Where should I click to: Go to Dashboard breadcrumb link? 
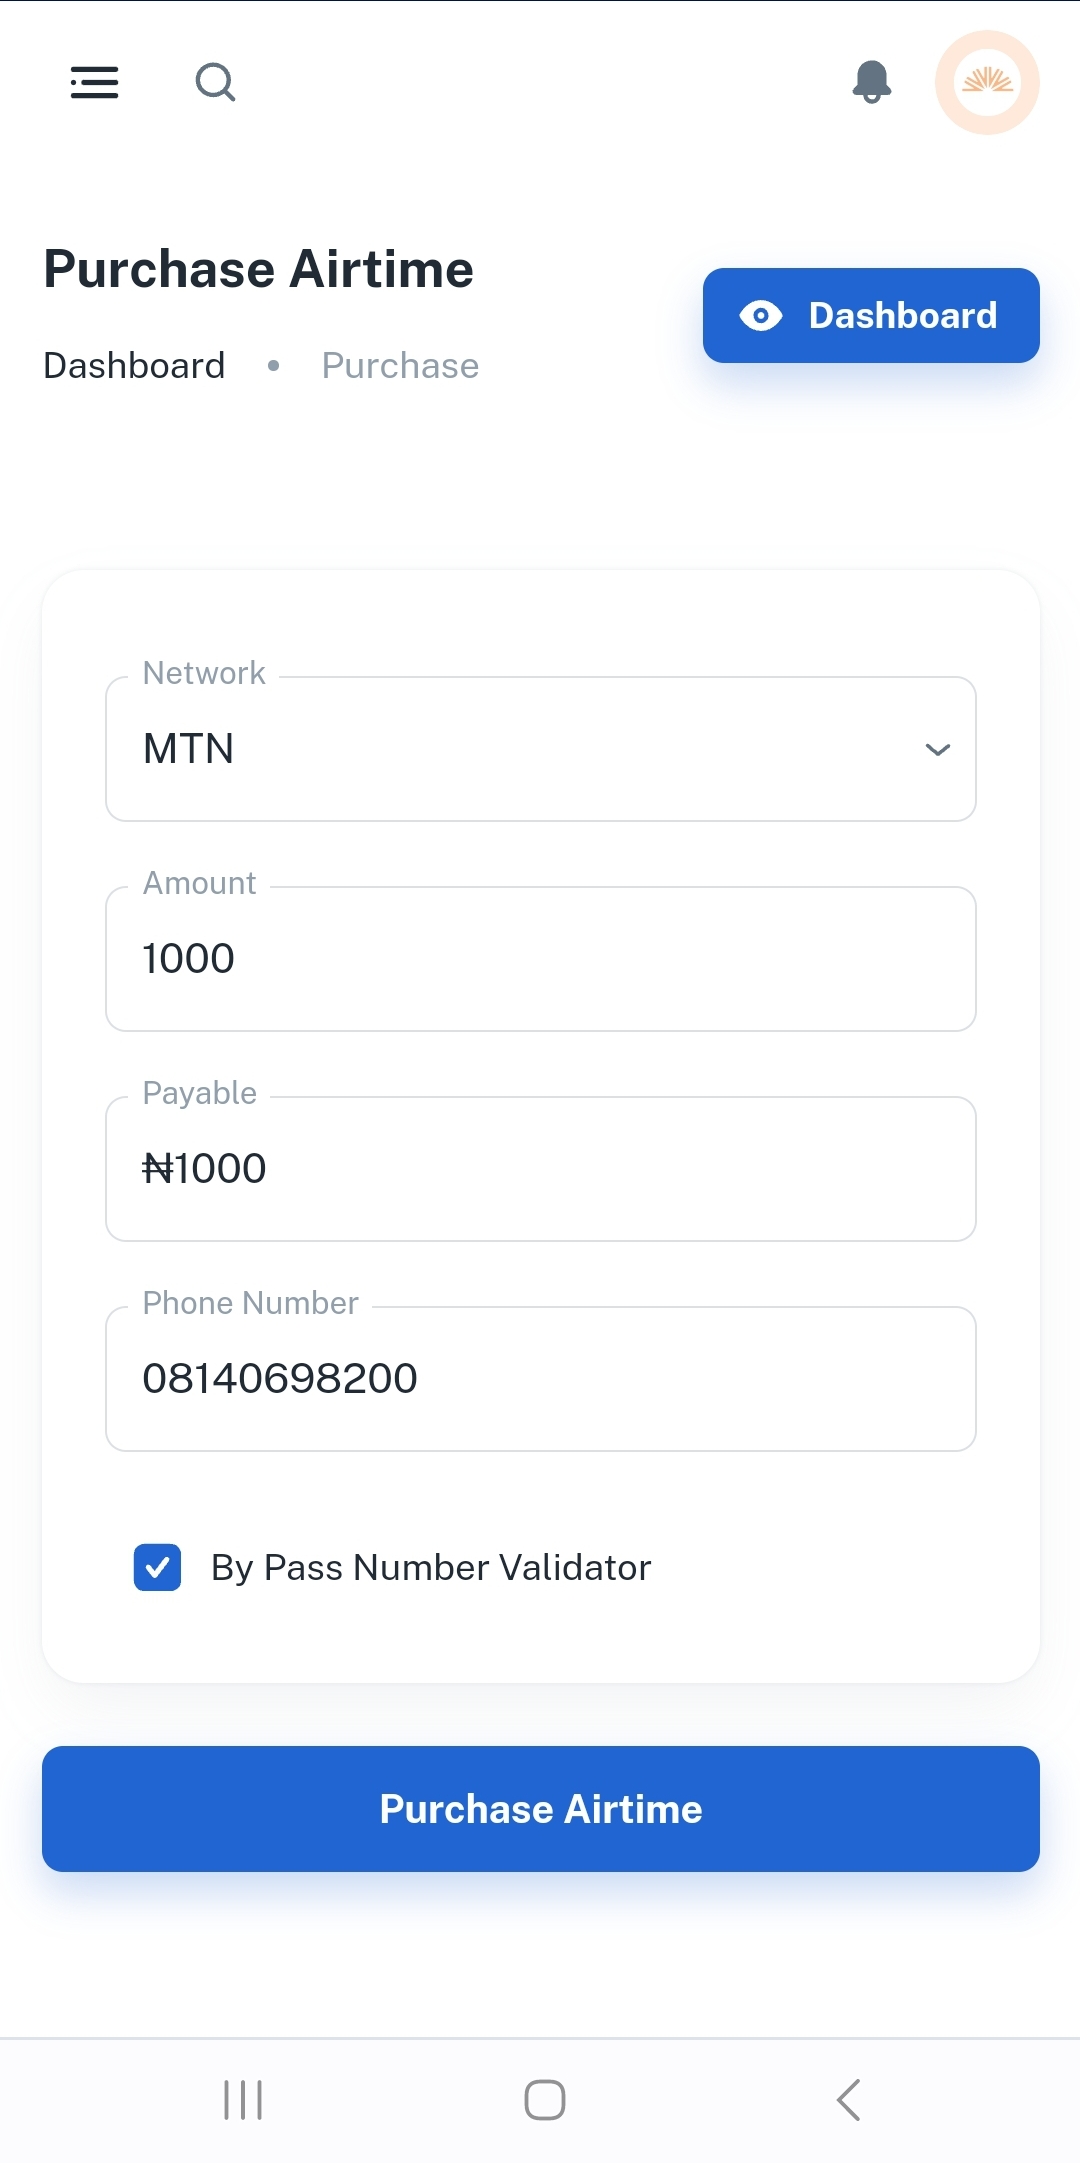[134, 366]
